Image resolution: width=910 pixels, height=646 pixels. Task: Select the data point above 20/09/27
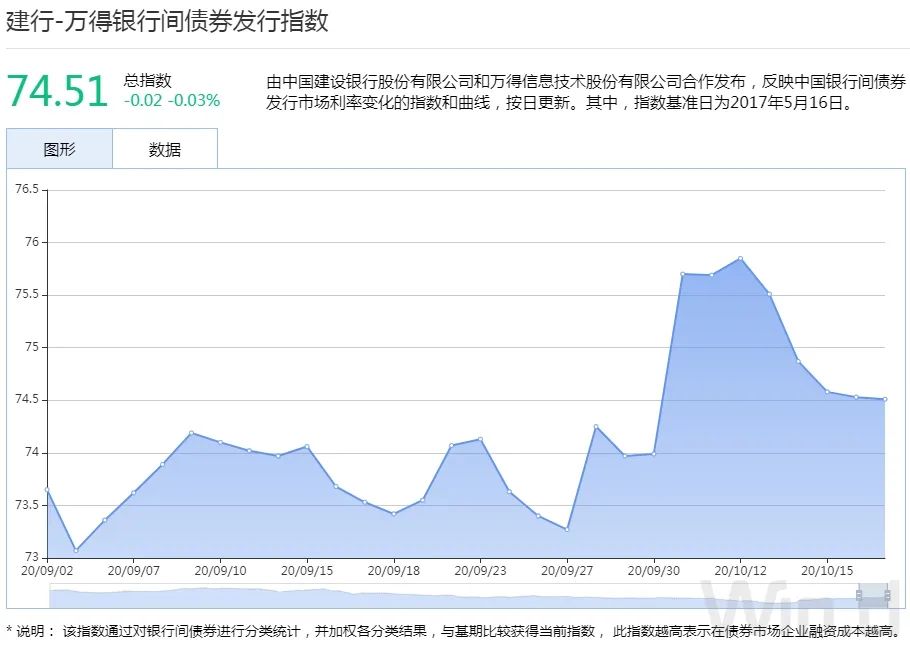567,529
